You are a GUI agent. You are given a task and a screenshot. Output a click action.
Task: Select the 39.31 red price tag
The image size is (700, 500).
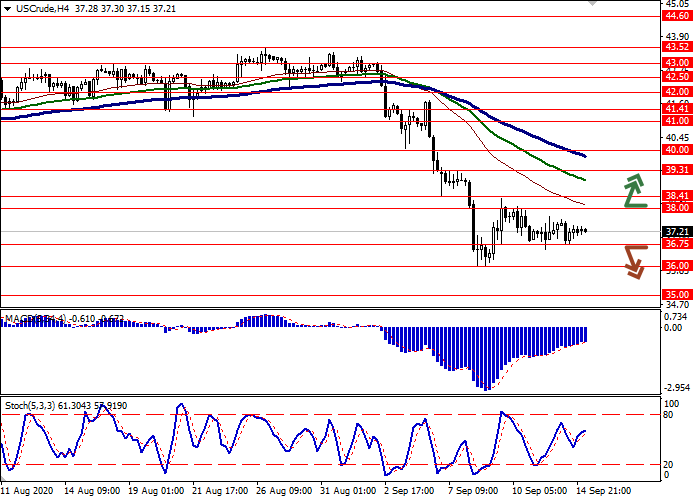tap(677, 170)
